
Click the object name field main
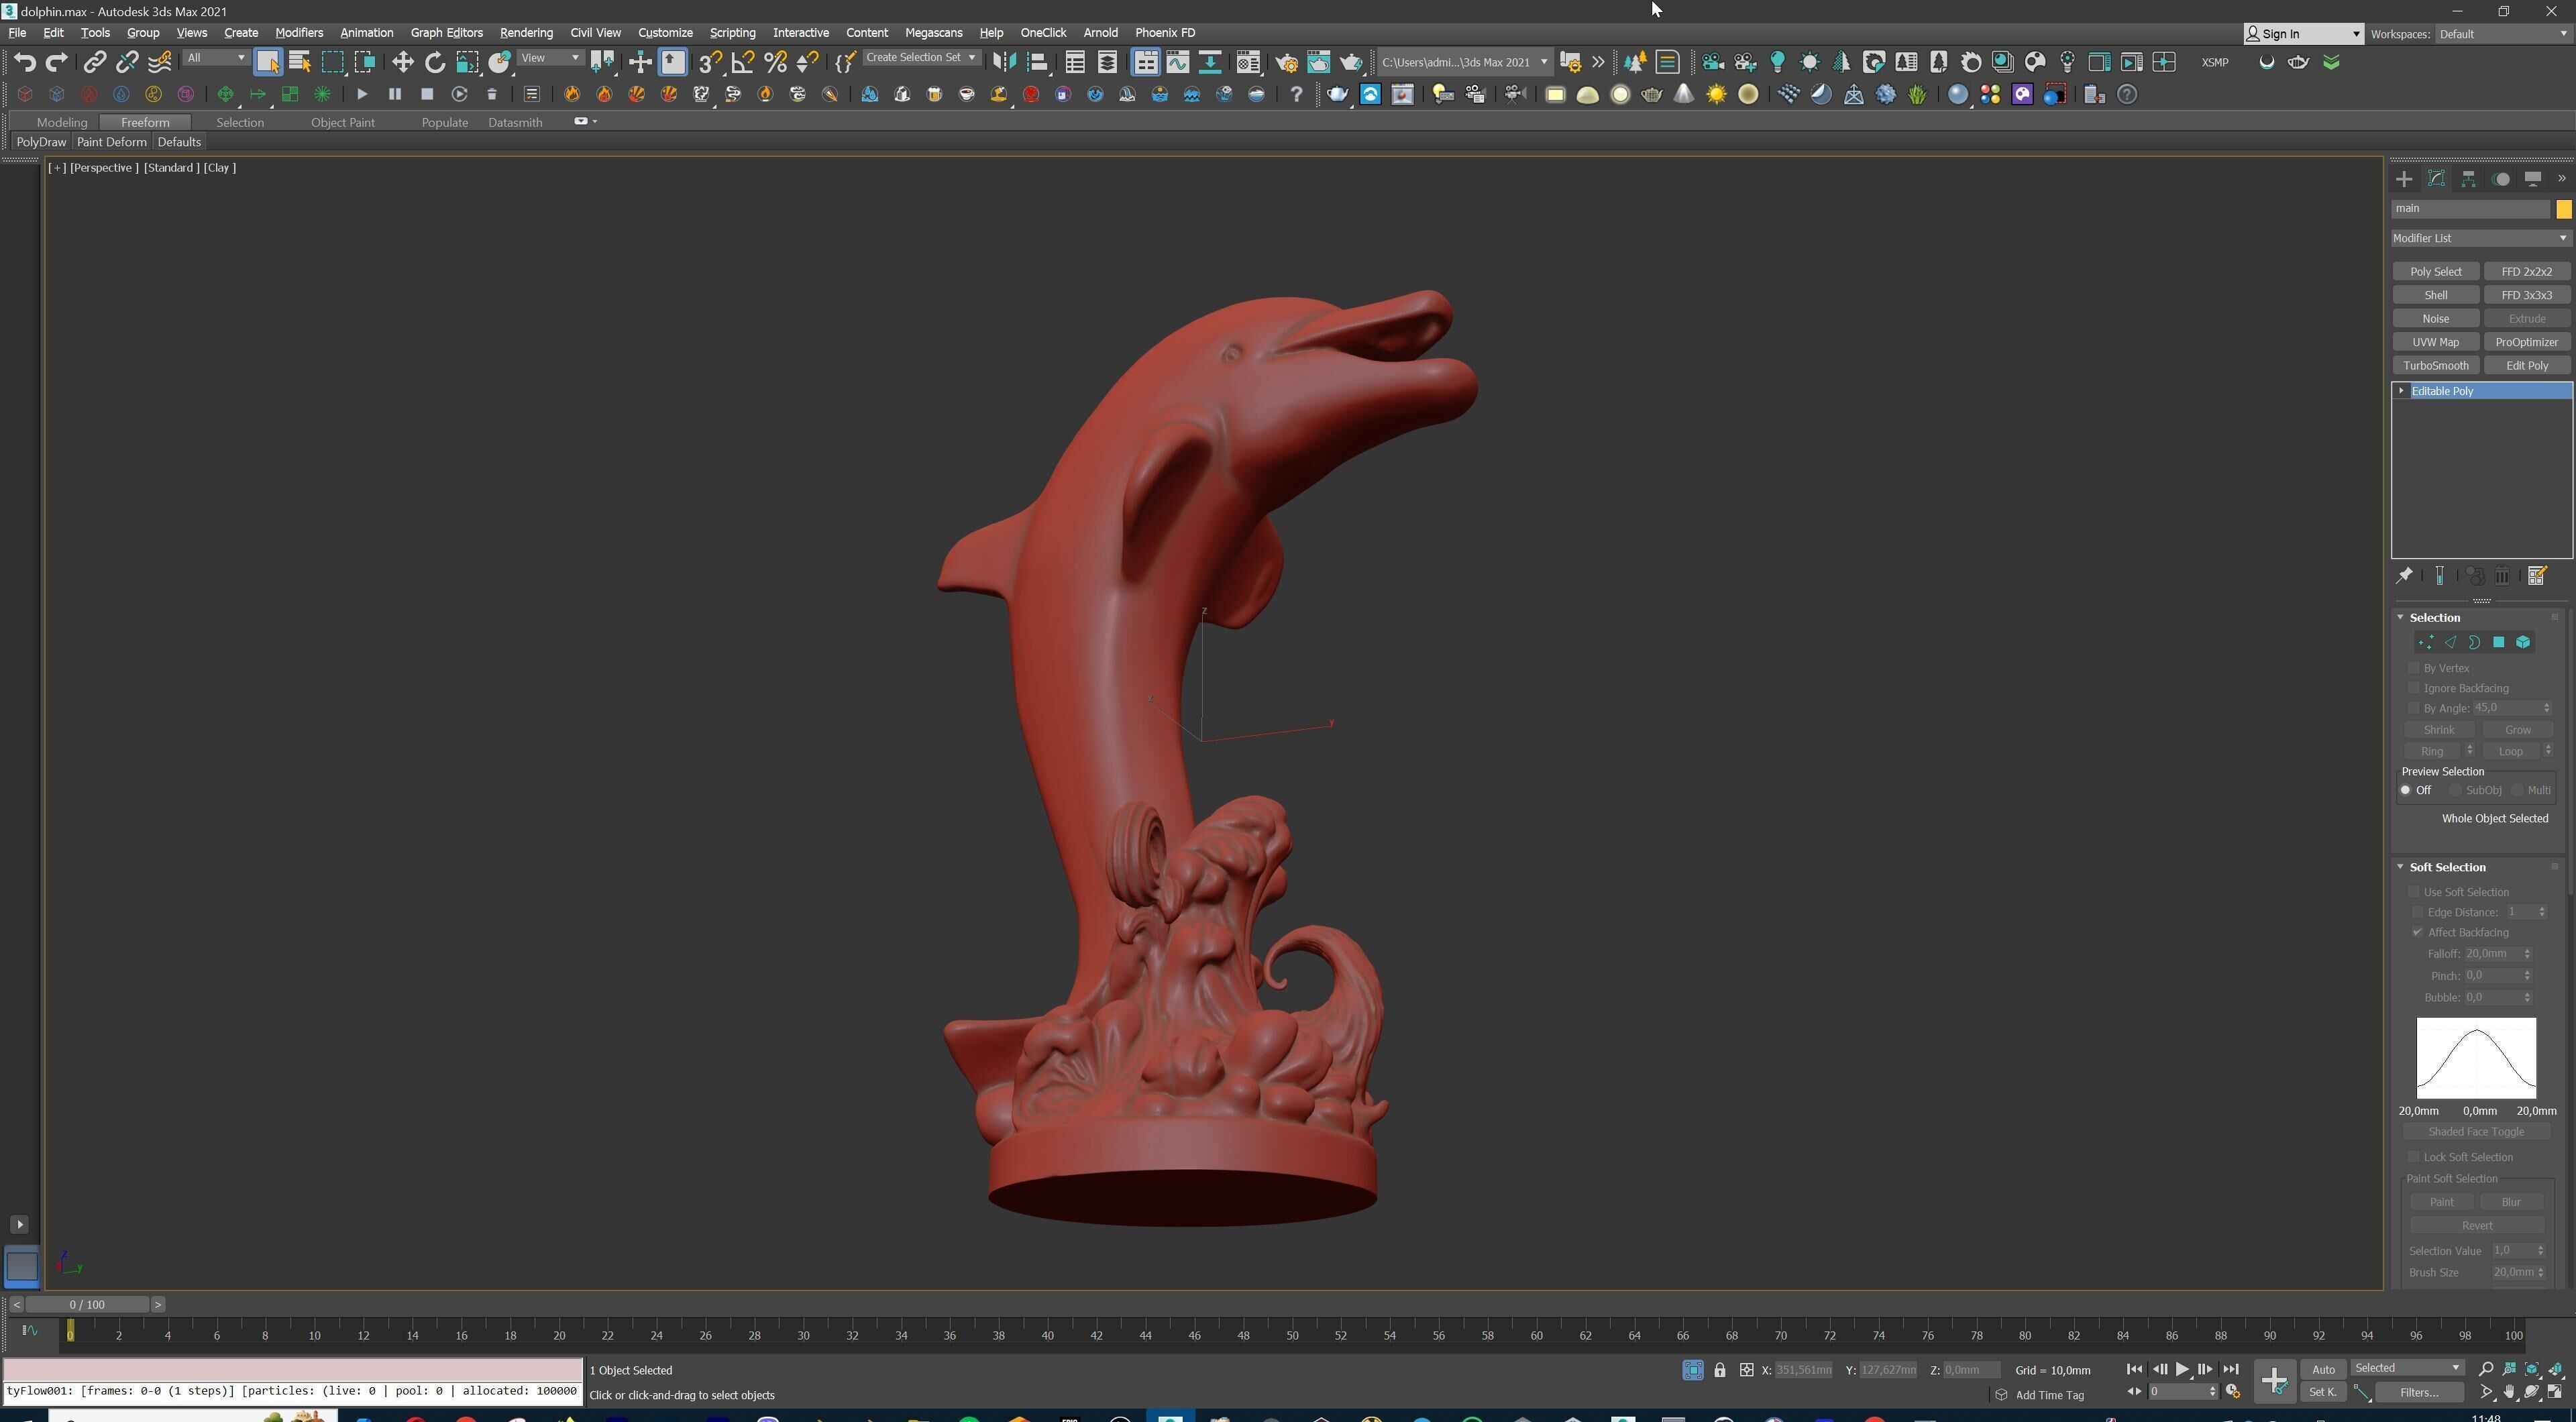[2470, 208]
